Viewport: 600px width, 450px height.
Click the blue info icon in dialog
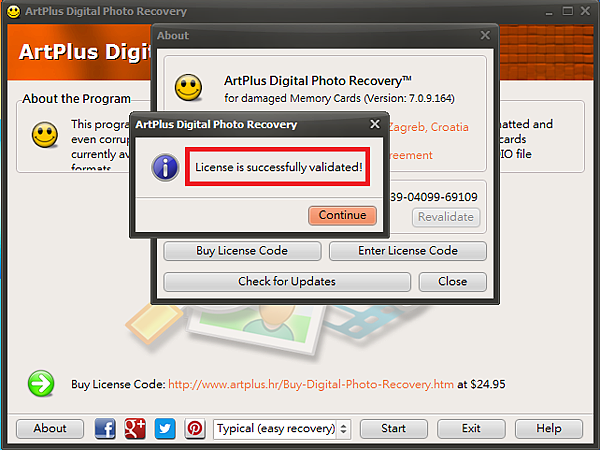165,167
